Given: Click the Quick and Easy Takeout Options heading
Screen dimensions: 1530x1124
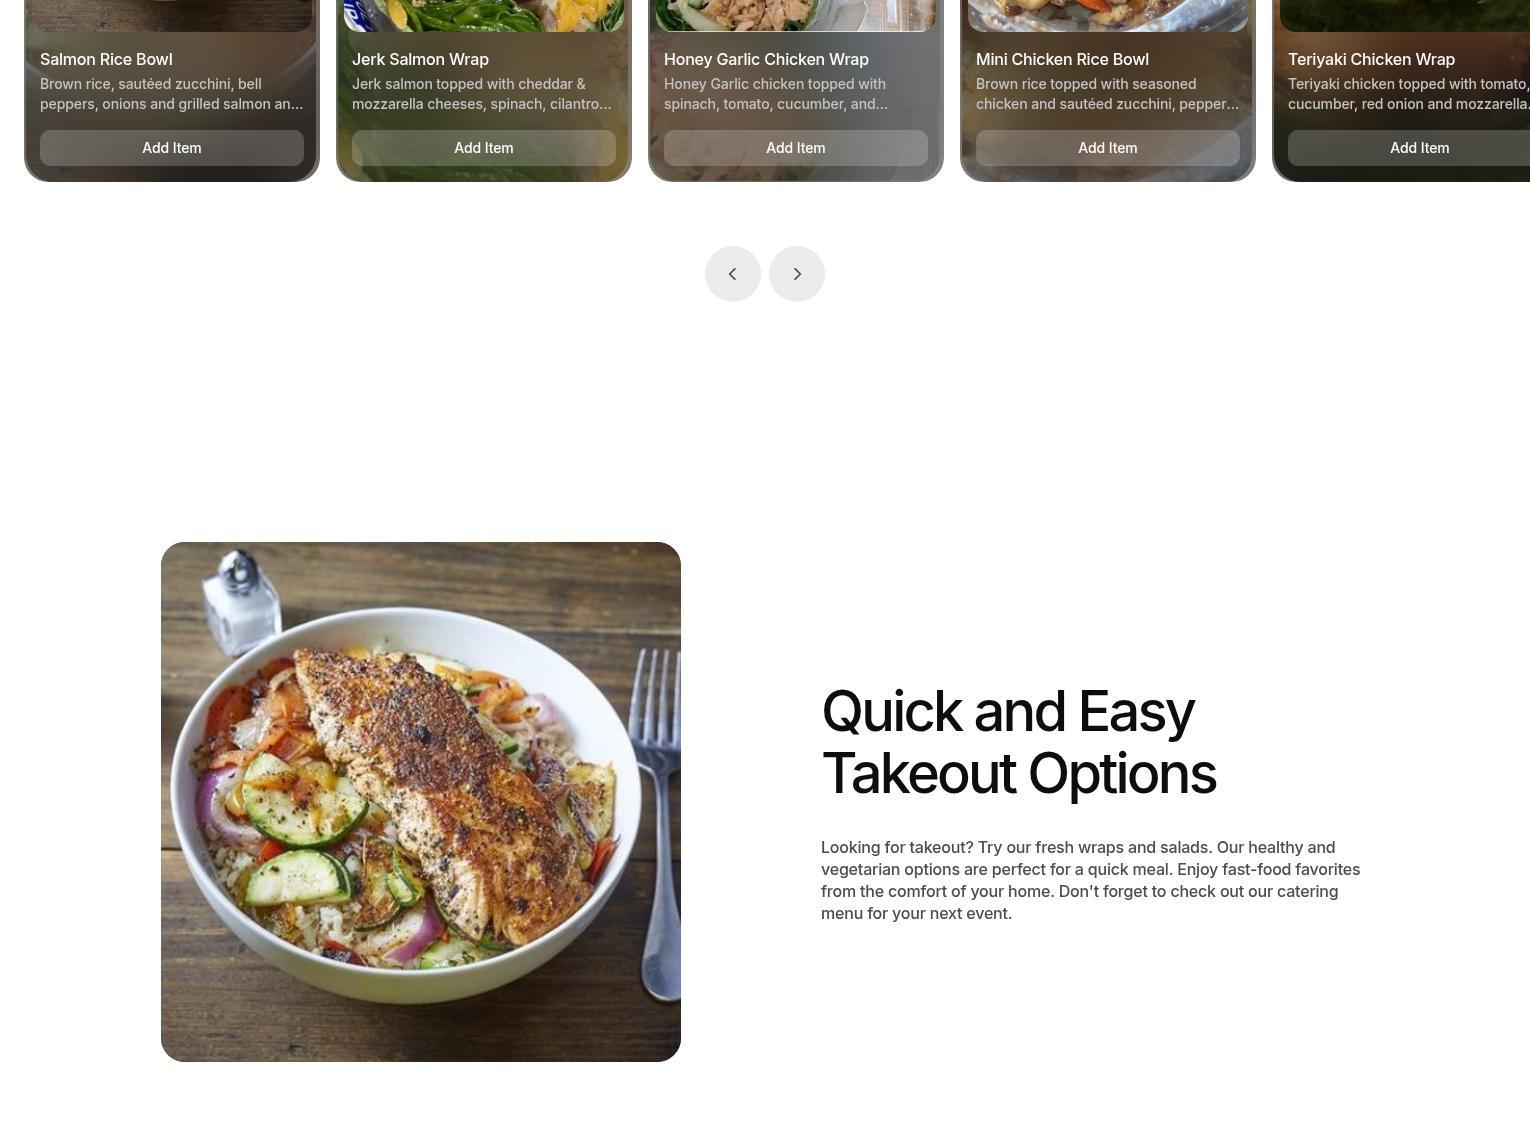Looking at the screenshot, I should coord(1019,742).
